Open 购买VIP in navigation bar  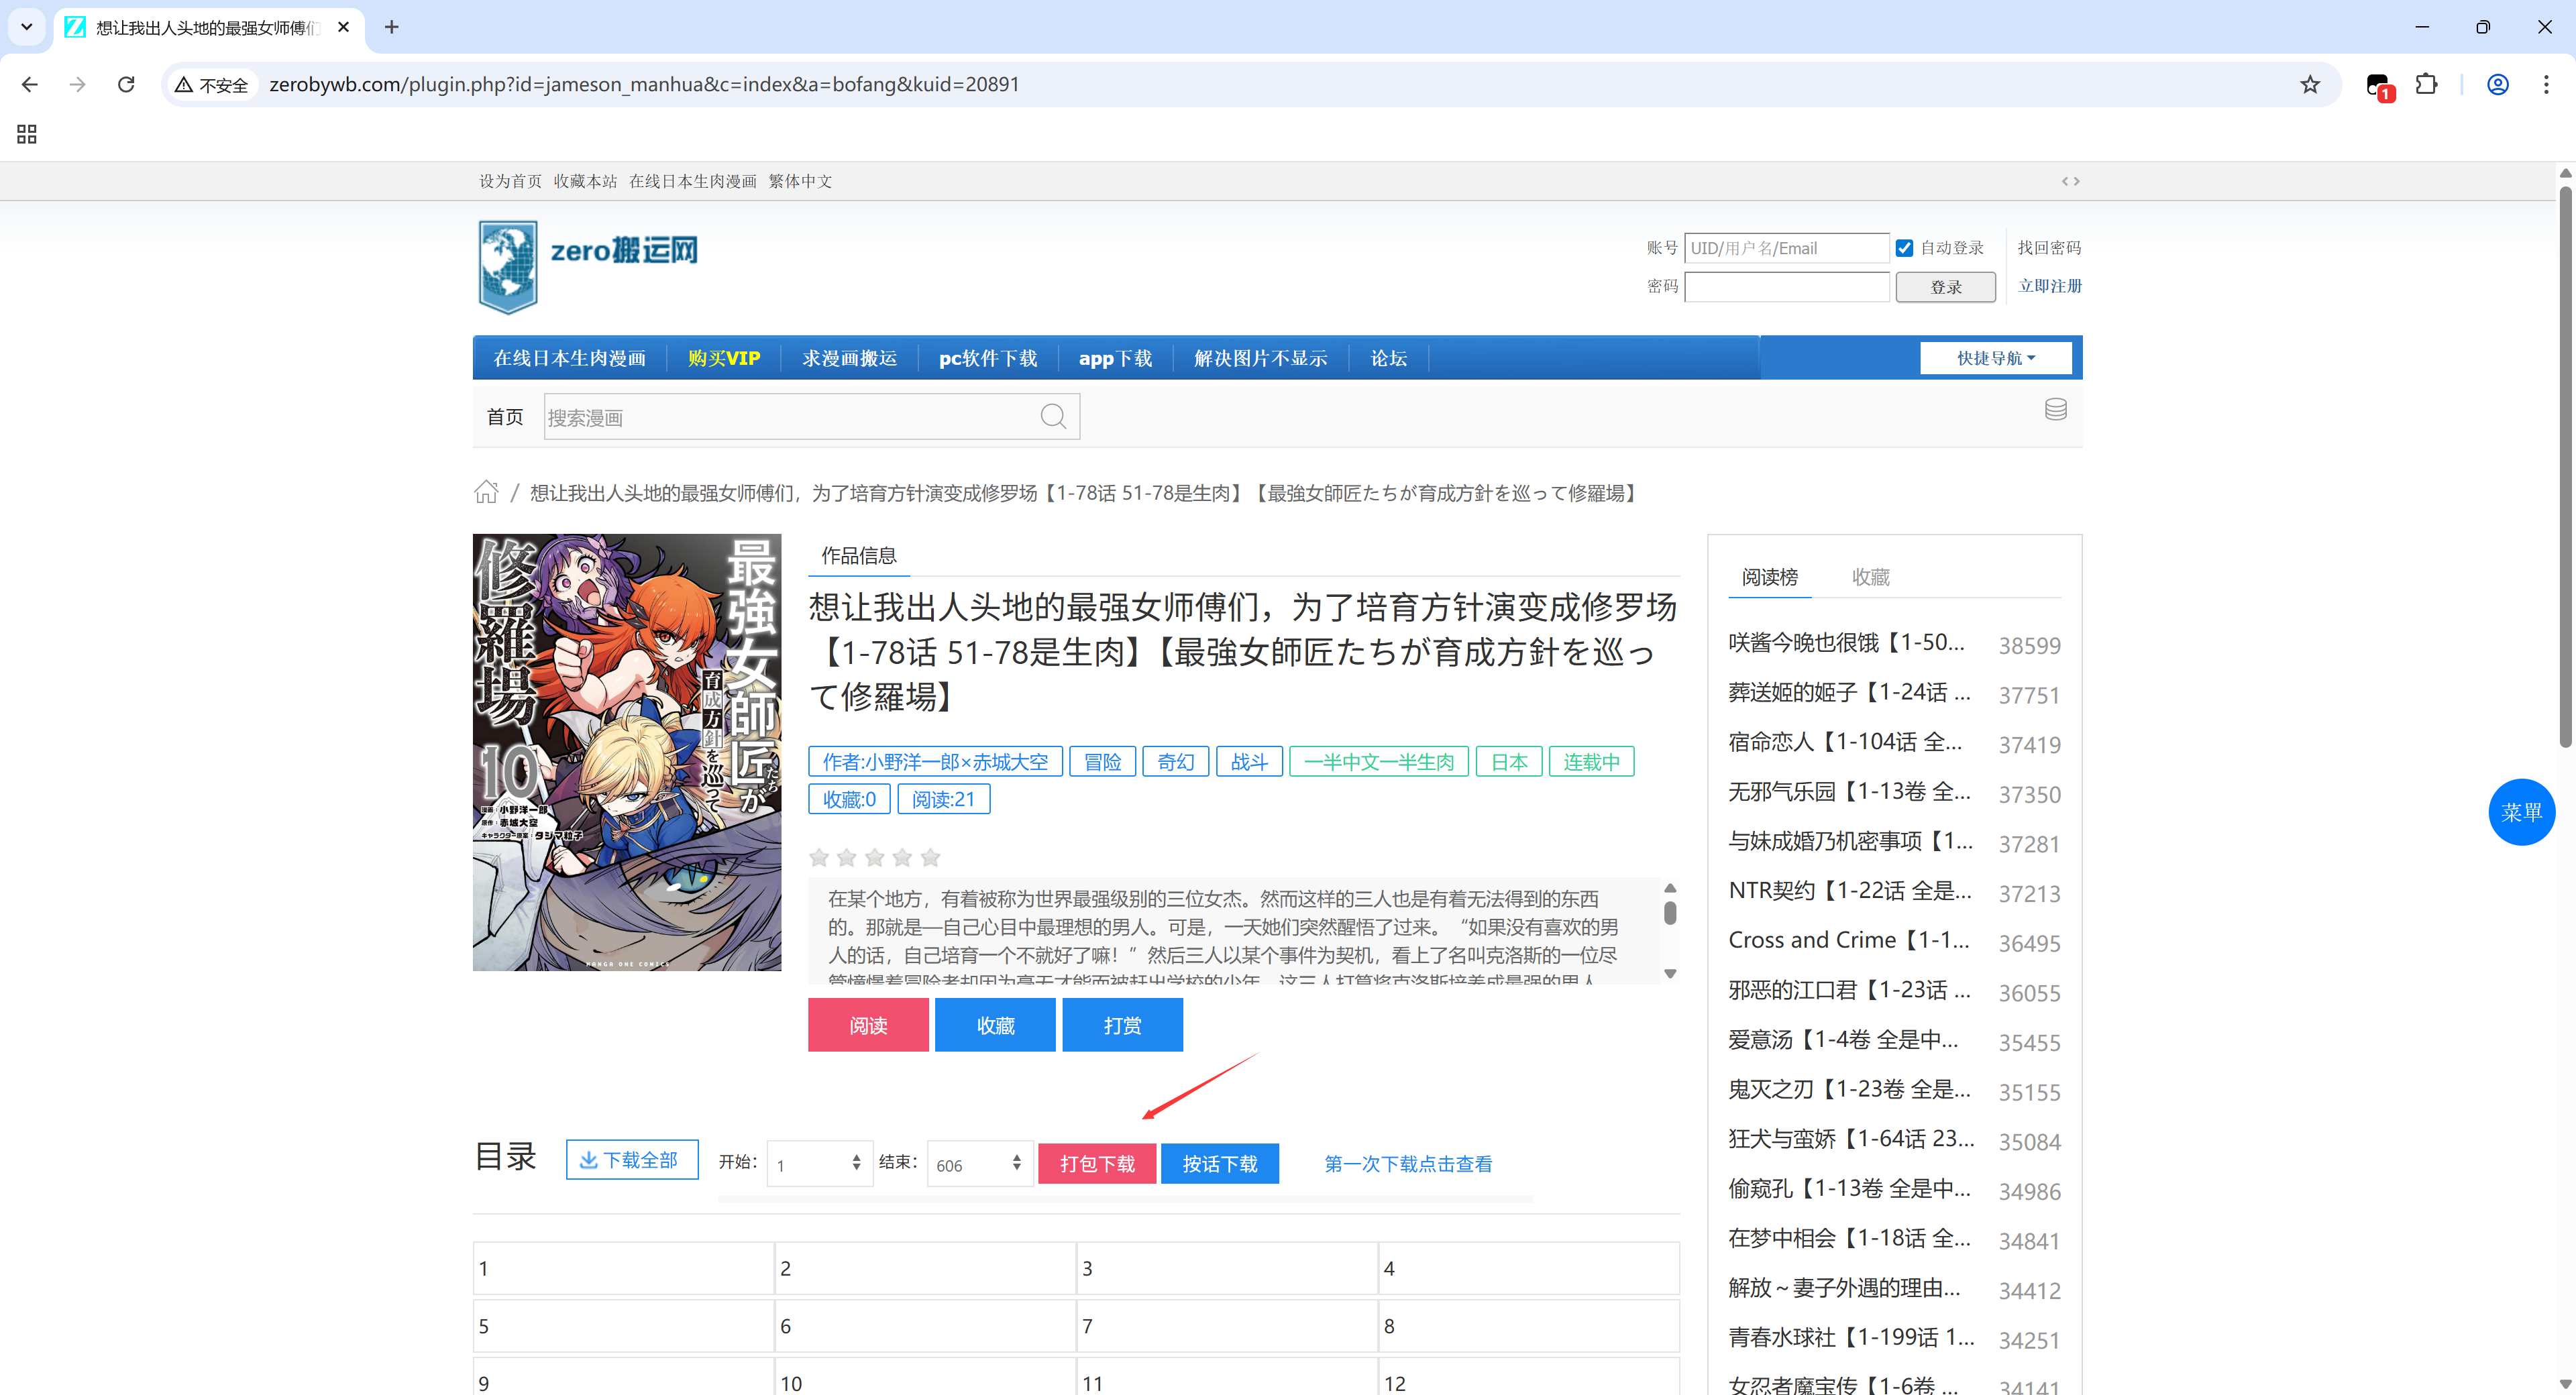pyautogui.click(x=723, y=358)
